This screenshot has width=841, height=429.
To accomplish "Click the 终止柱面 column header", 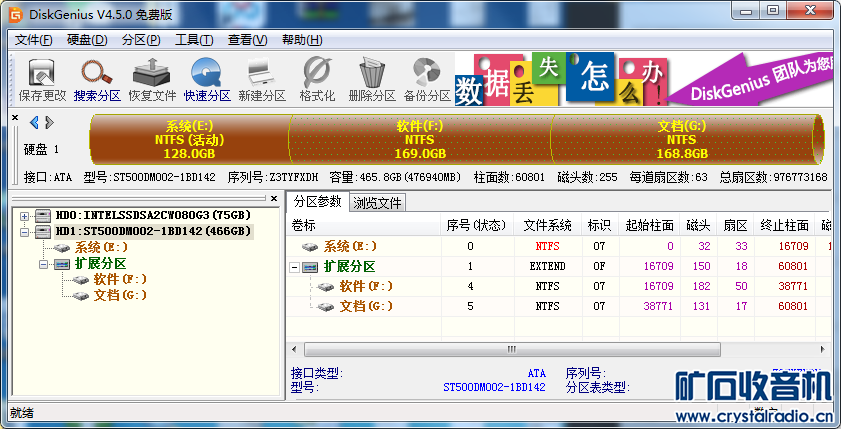I will 784,225.
